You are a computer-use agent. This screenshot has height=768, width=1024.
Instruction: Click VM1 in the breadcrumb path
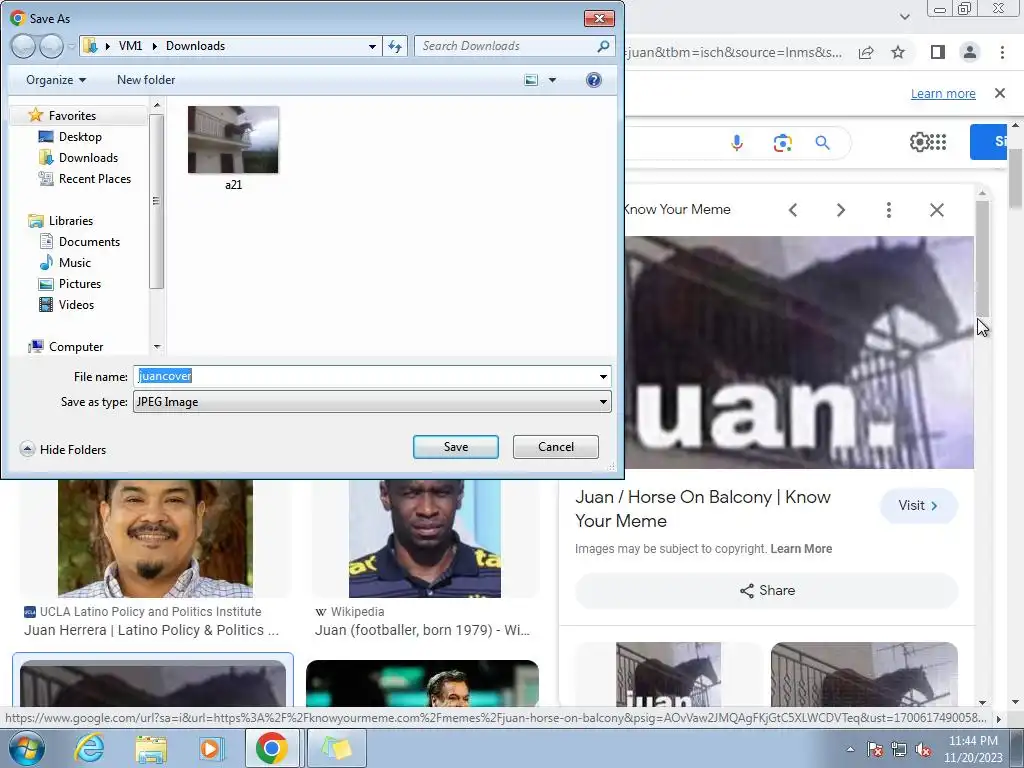[130, 46]
